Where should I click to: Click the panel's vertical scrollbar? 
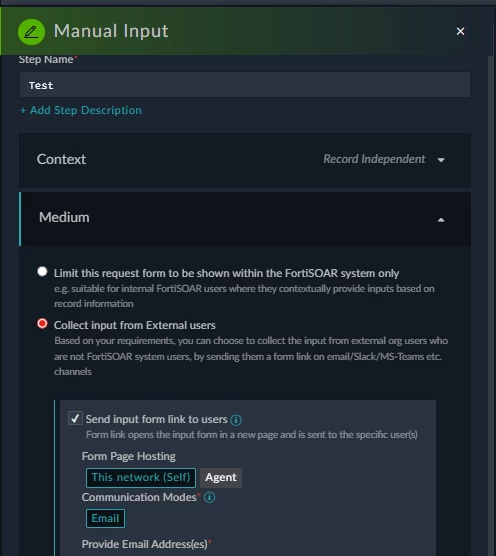[491, 305]
